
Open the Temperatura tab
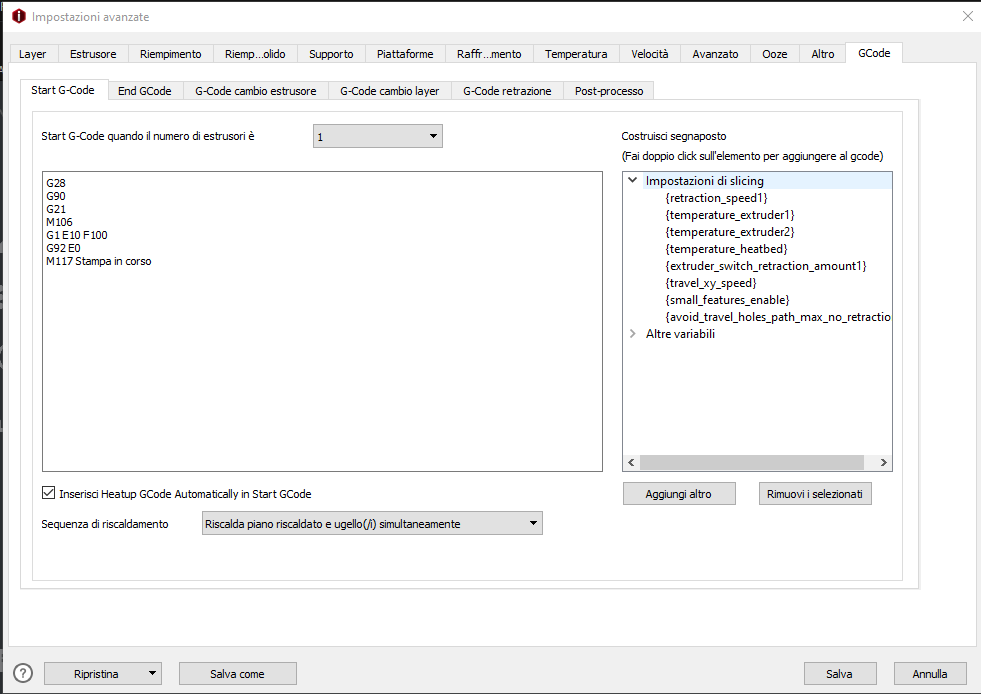pyautogui.click(x=575, y=54)
